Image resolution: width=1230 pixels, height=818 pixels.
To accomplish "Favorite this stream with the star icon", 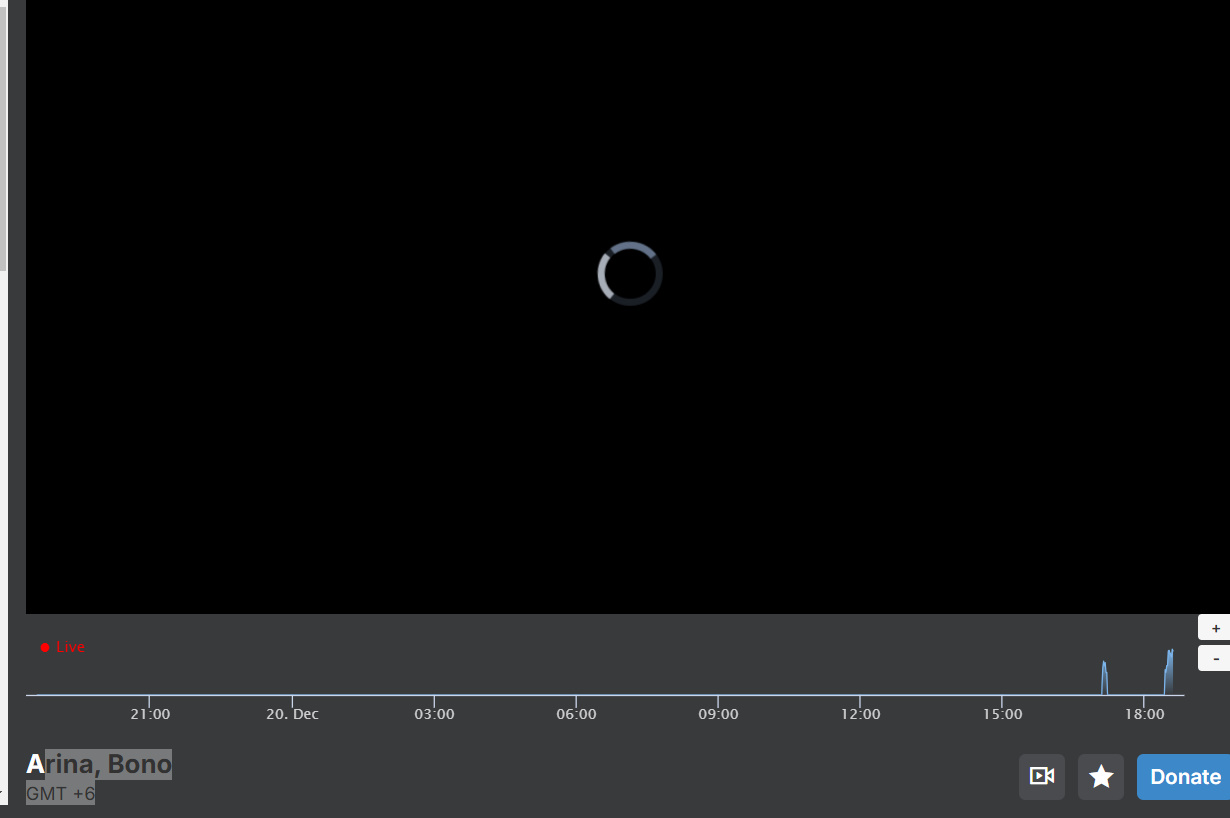I will [1101, 777].
